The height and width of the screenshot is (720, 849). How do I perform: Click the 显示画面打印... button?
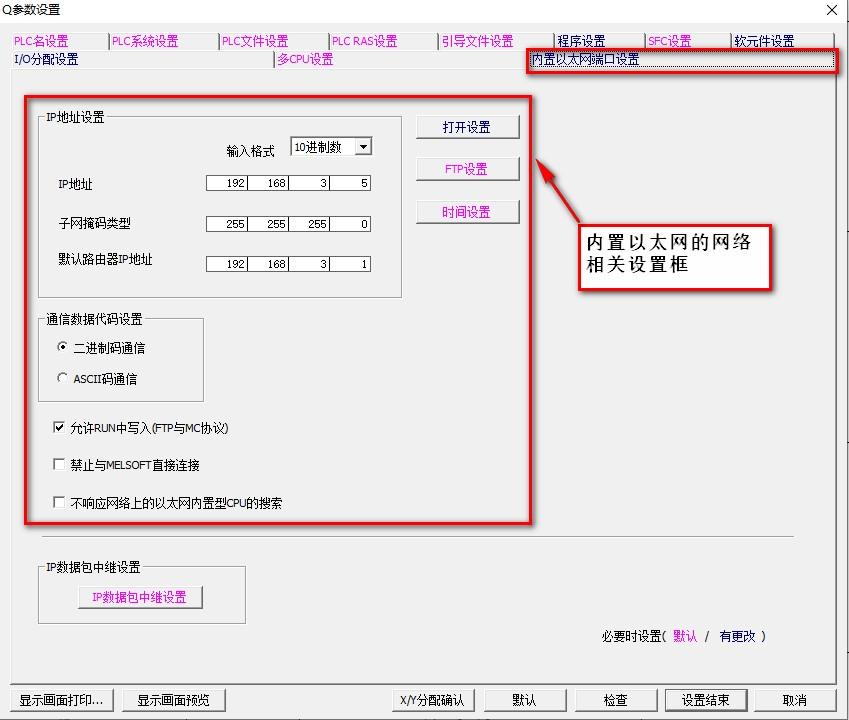[61, 700]
